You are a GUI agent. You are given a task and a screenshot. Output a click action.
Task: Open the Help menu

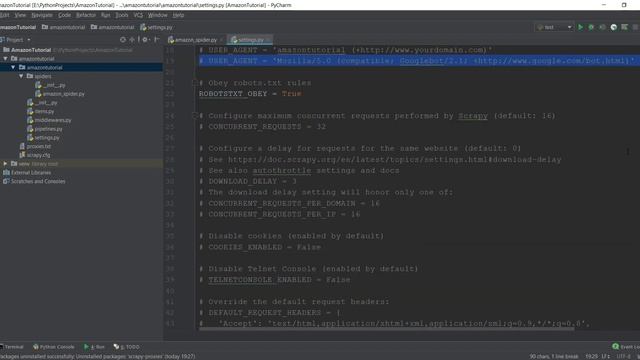tap(178, 15)
